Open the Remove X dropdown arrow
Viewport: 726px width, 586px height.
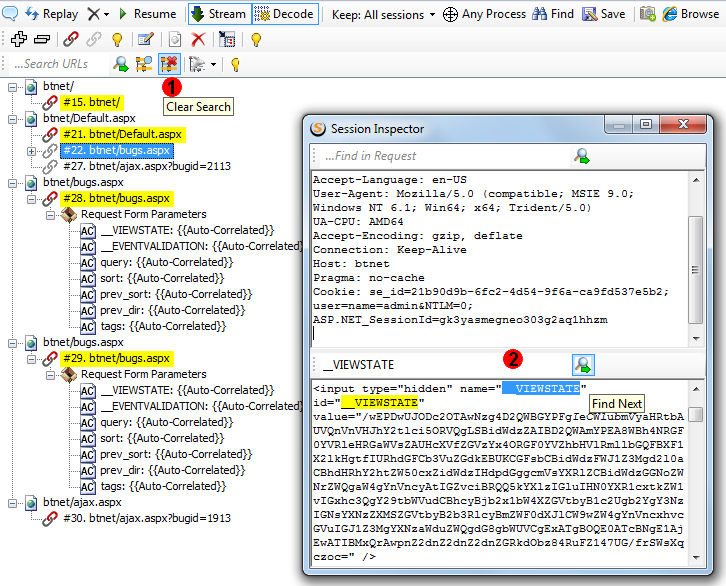[106, 14]
